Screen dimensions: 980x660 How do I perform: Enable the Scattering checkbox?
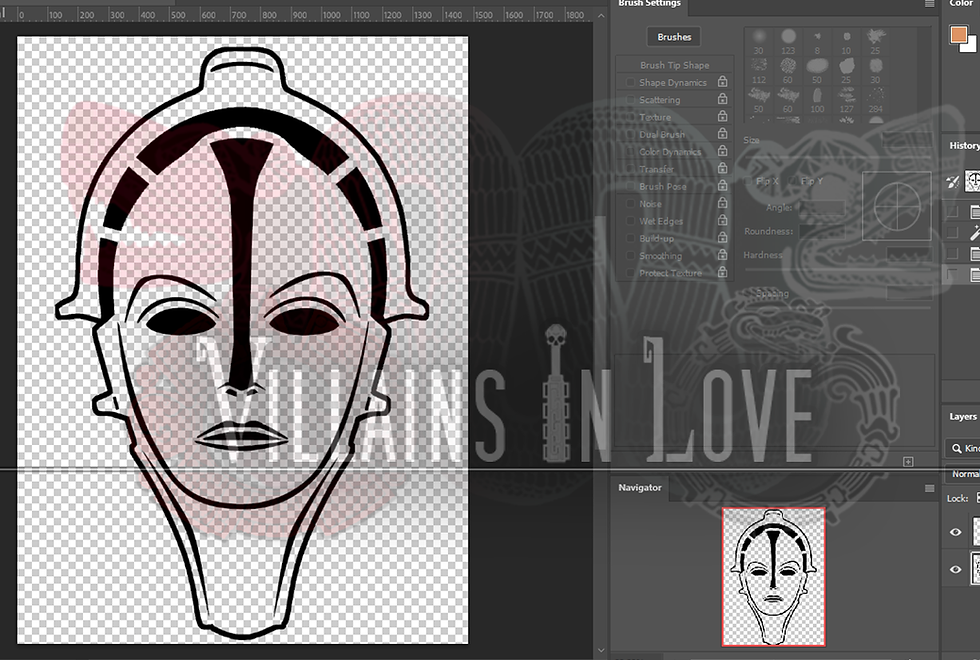click(630, 99)
